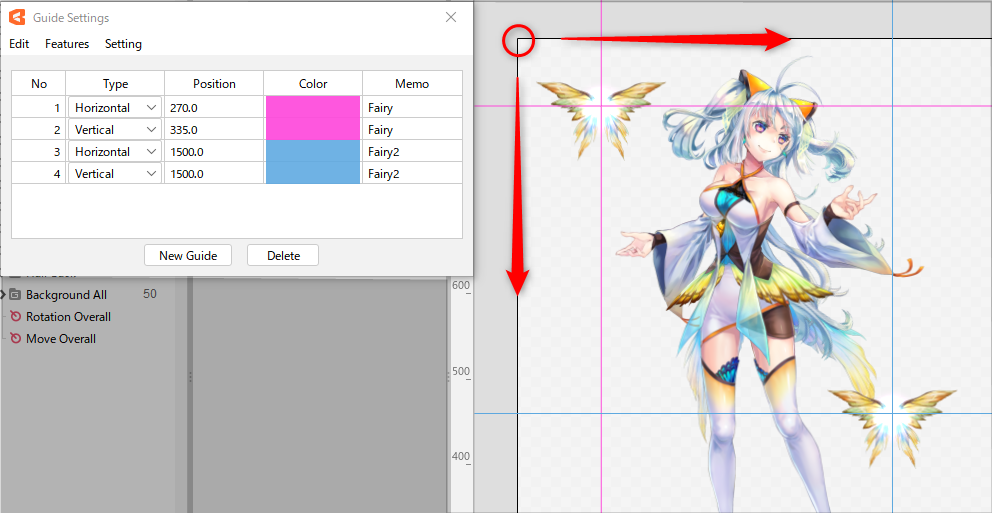992x513 pixels.
Task: Click the New Guide button
Action: 188,256
